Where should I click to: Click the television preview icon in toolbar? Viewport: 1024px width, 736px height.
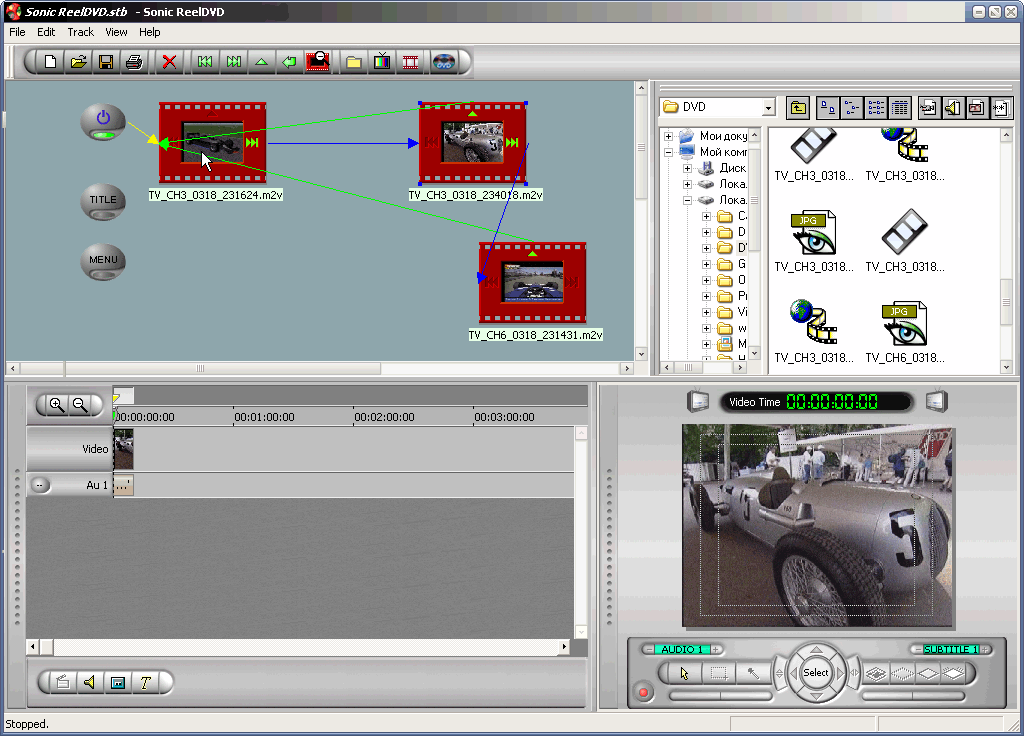pyautogui.click(x=382, y=62)
